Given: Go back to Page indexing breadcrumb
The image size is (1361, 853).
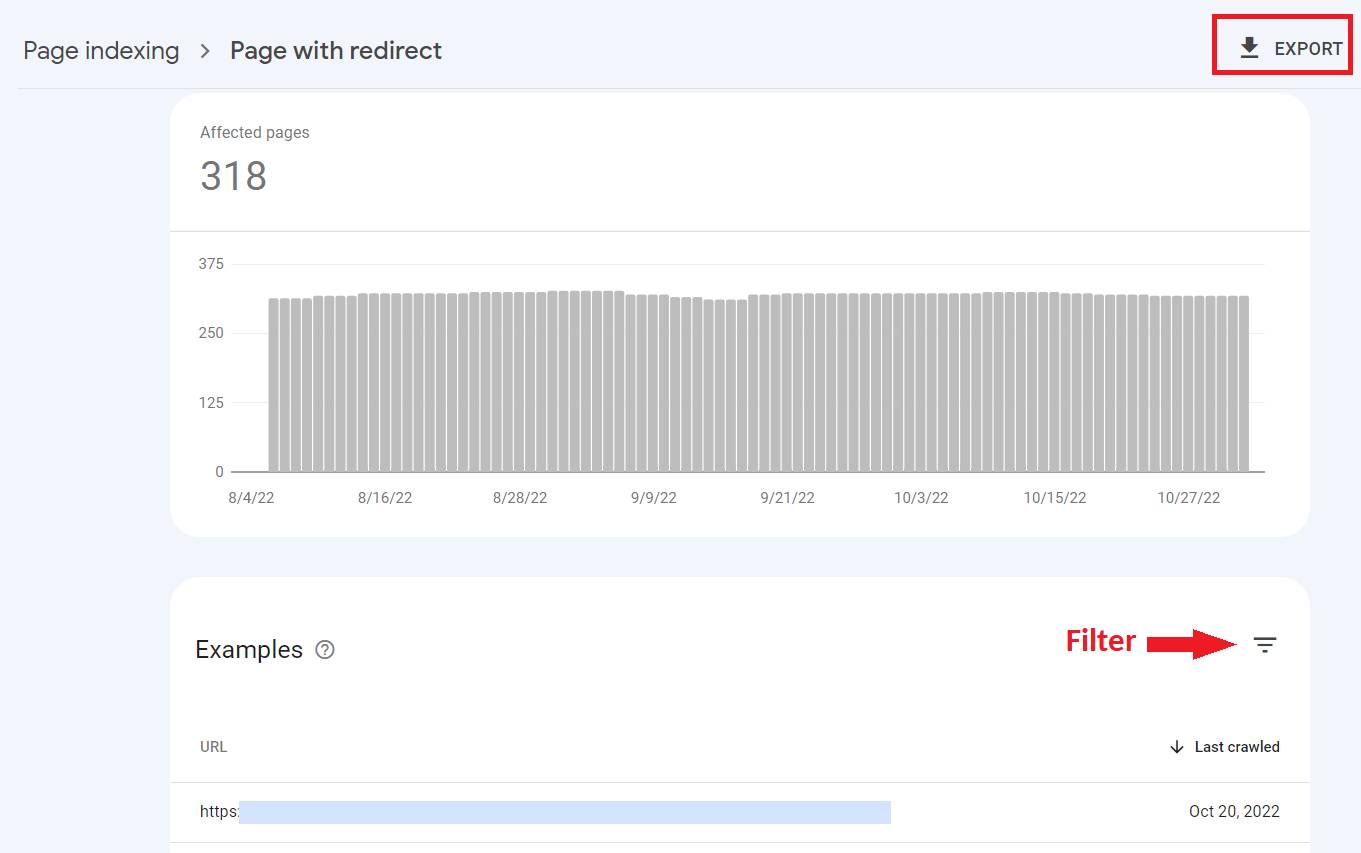Looking at the screenshot, I should [101, 51].
